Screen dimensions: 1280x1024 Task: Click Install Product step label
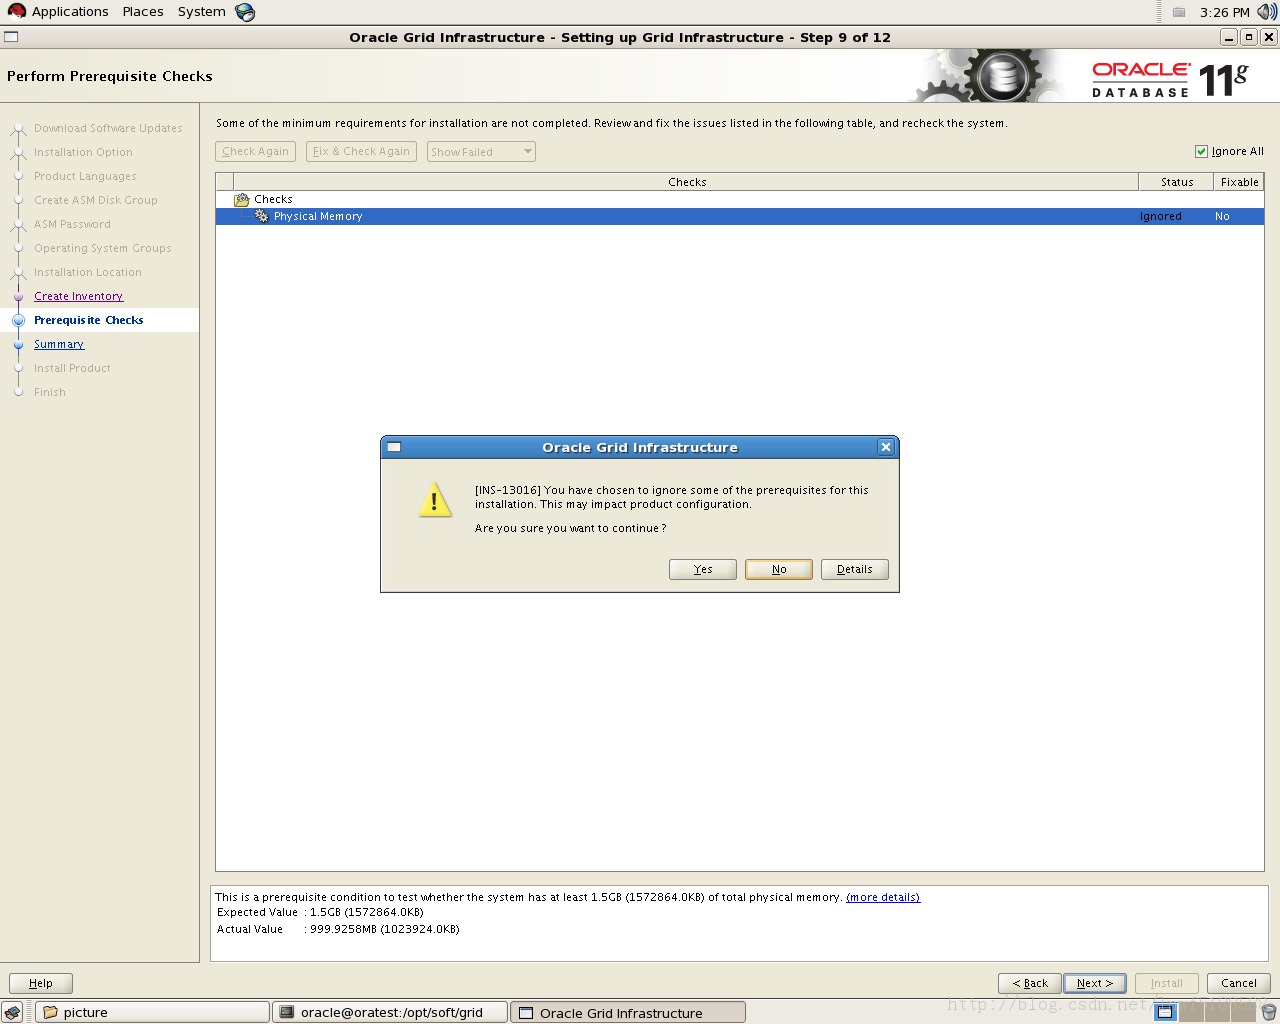(72, 368)
